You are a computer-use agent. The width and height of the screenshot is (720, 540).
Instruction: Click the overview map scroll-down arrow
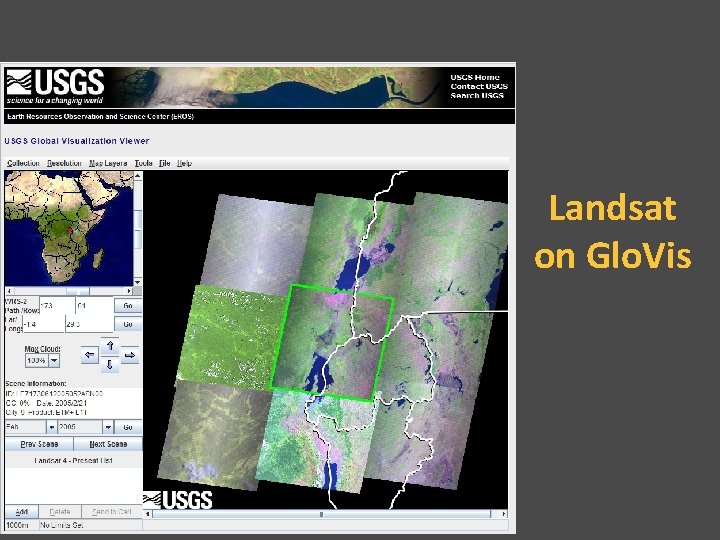[x=138, y=281]
